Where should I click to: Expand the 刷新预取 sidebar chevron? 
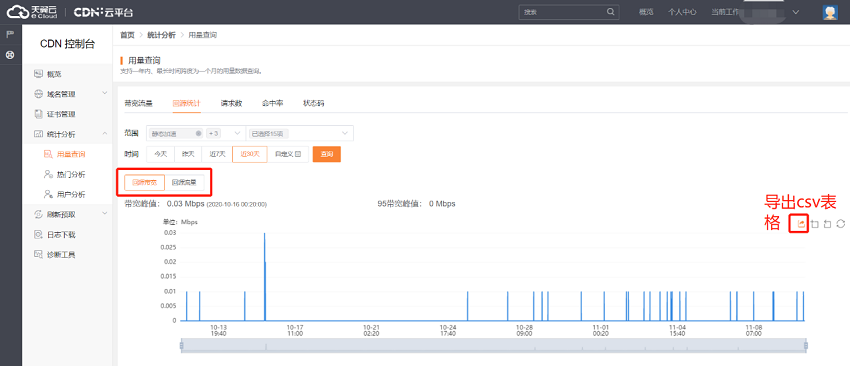tap(105, 214)
